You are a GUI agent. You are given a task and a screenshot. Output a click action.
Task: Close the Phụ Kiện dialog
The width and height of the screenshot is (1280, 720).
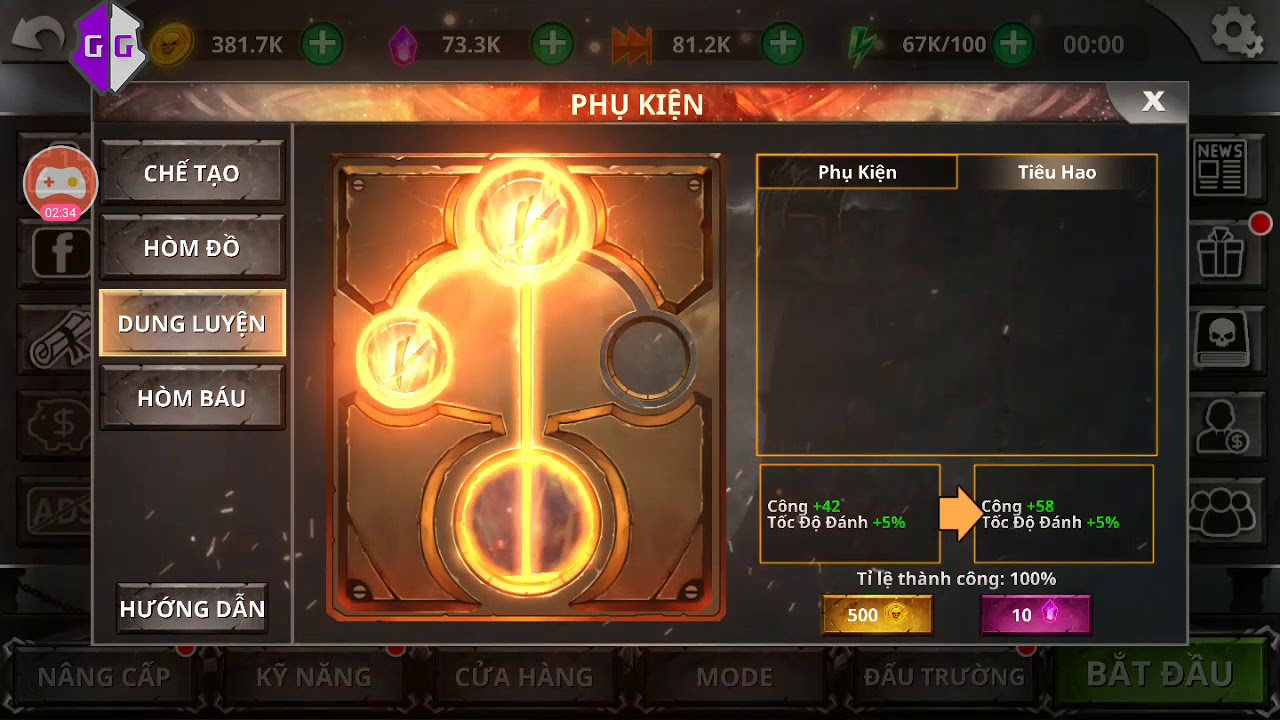1154,101
